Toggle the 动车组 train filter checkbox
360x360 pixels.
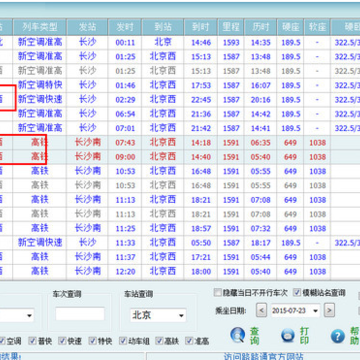[x=123, y=341]
